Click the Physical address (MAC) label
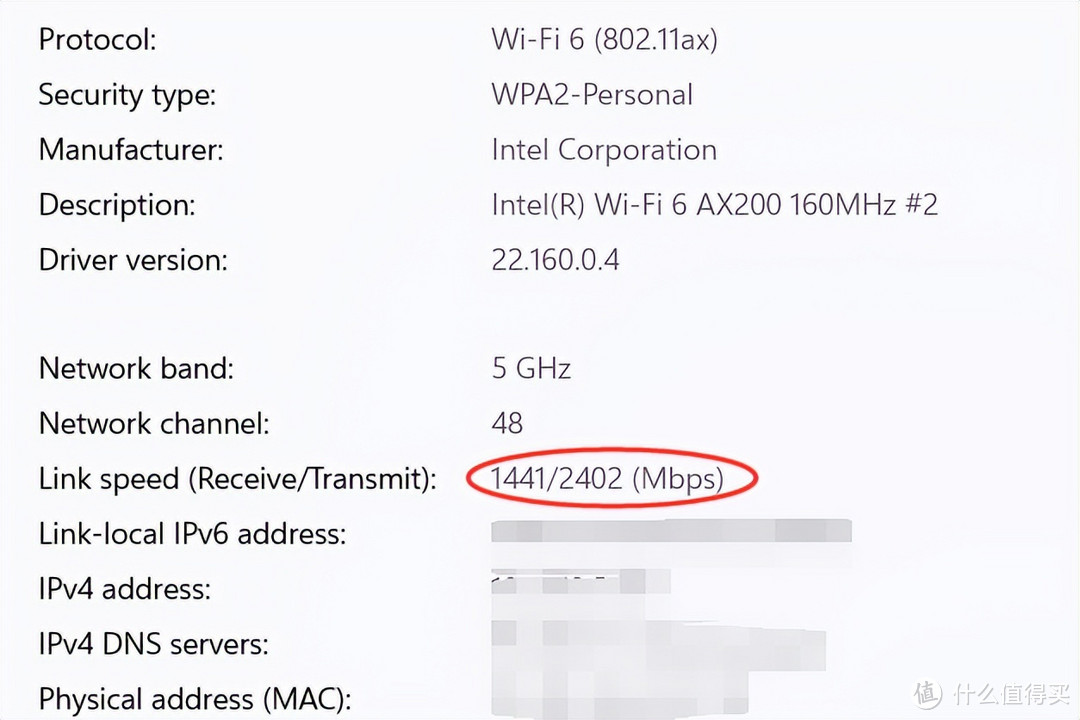The height and width of the screenshot is (720, 1080). point(195,699)
